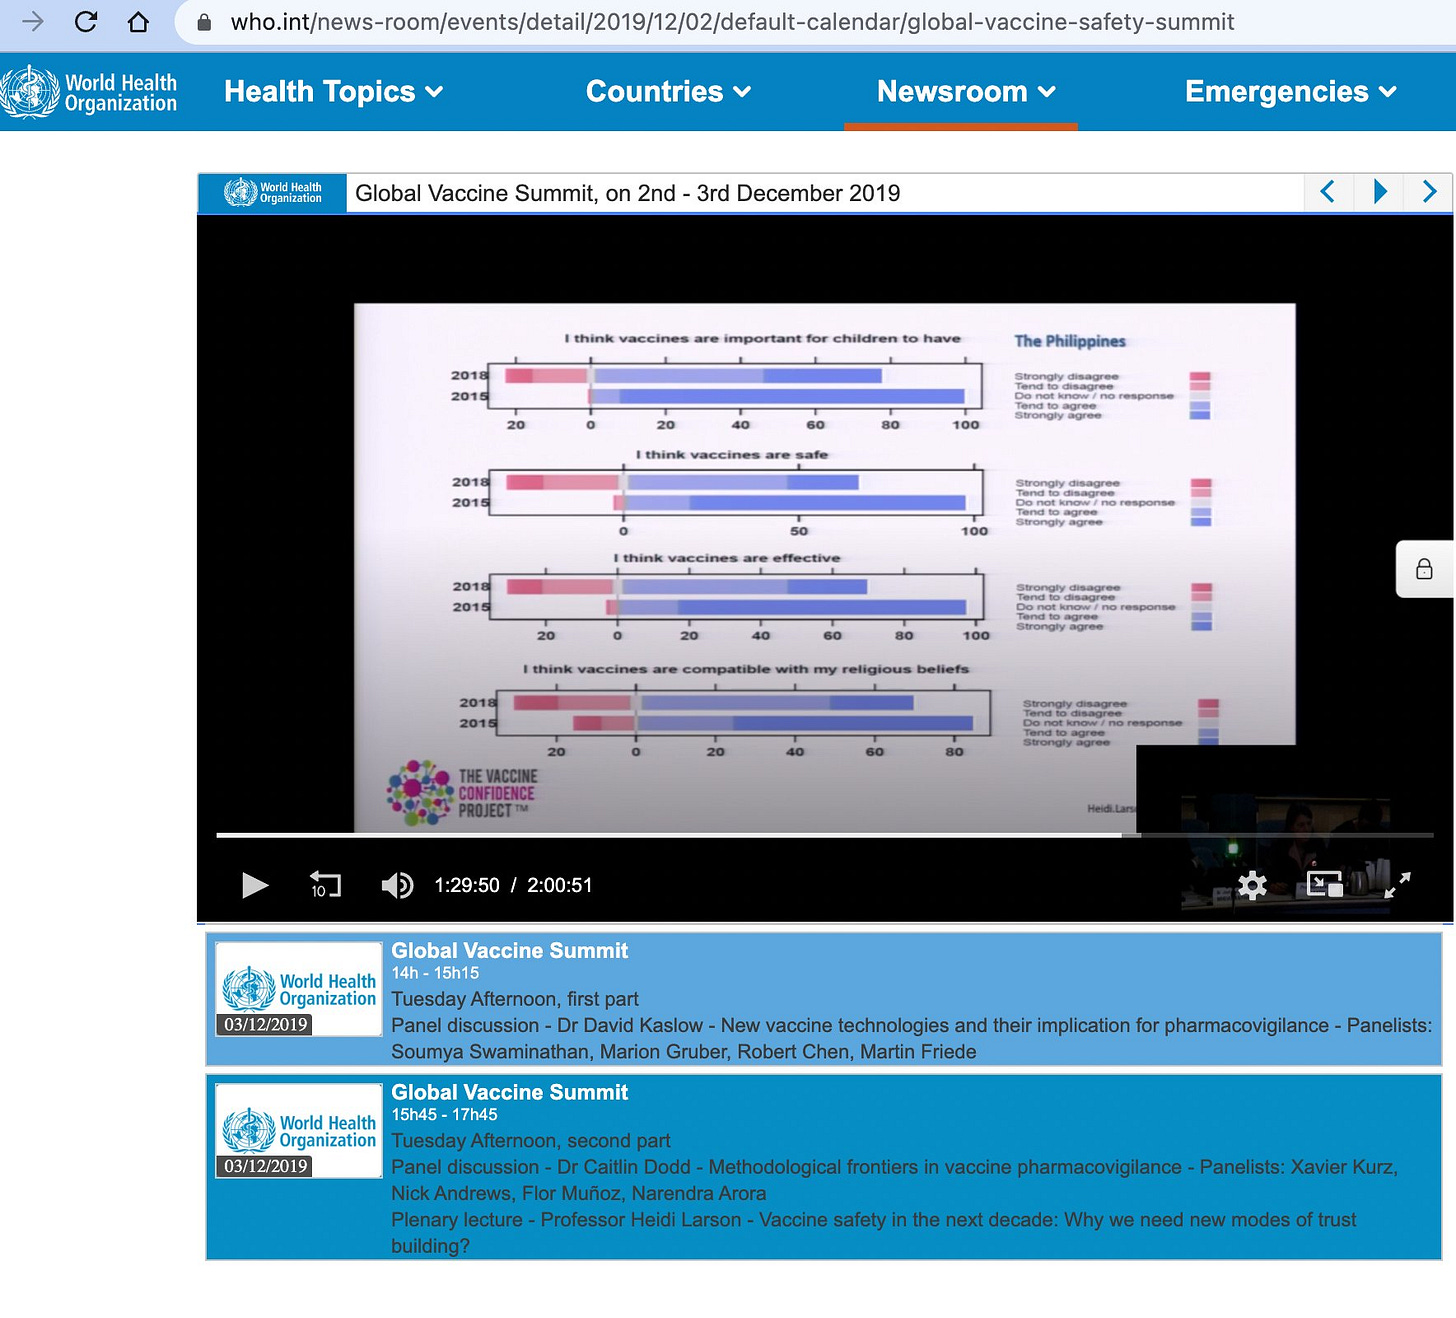Viewport: 1456px width, 1318px height.
Task: Click the browser forward arrow
Action: (33, 21)
